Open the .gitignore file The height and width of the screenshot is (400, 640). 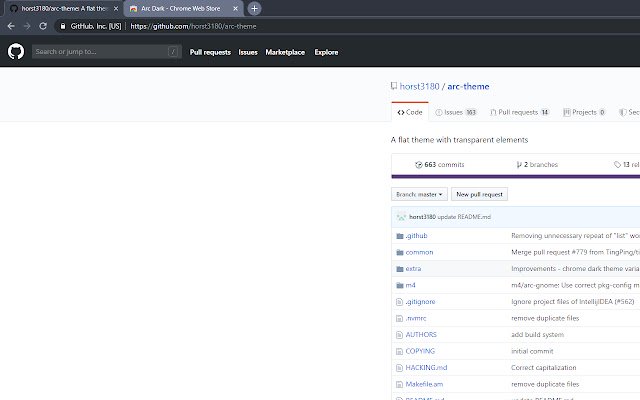[x=420, y=302]
